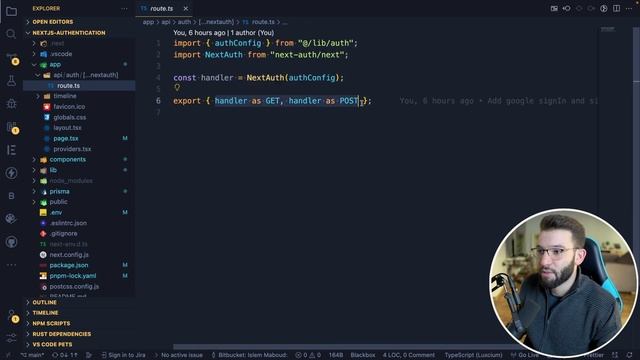Open the Accounts icon with badge
Image resolution: width=640 pixels, height=360 pixels.
[12, 316]
